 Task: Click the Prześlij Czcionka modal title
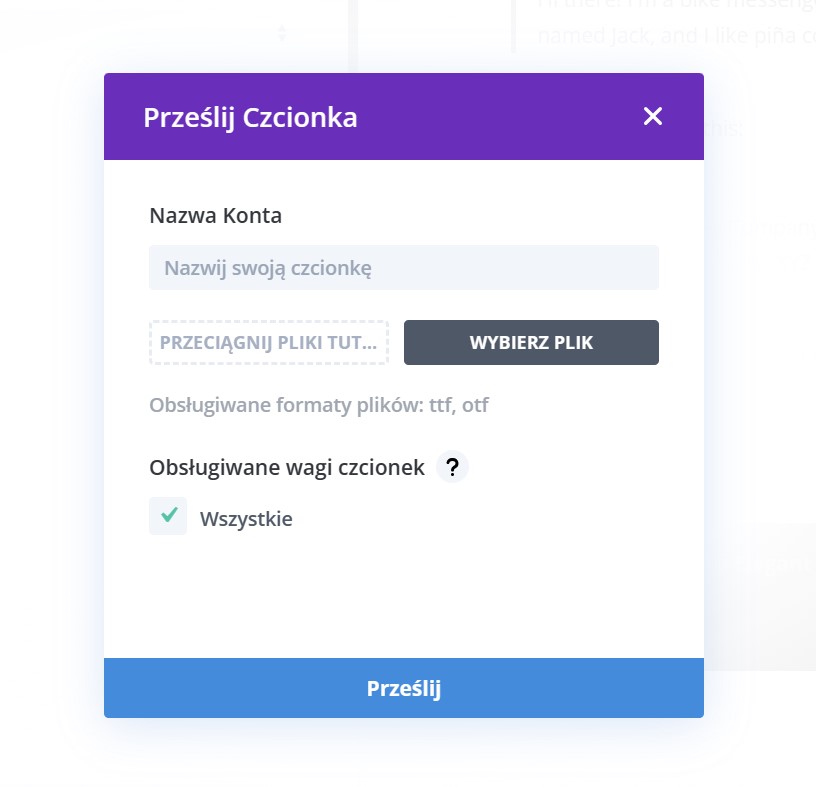coord(250,118)
